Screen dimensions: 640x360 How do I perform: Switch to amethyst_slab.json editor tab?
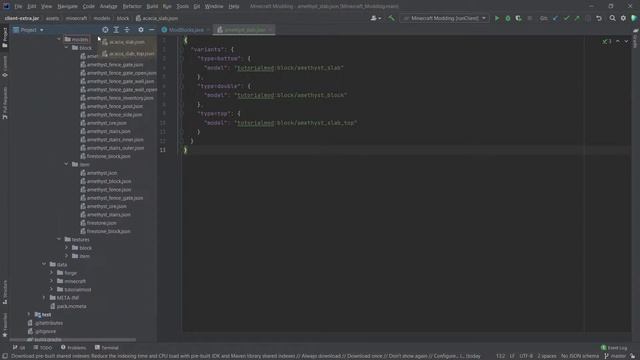(x=244, y=30)
